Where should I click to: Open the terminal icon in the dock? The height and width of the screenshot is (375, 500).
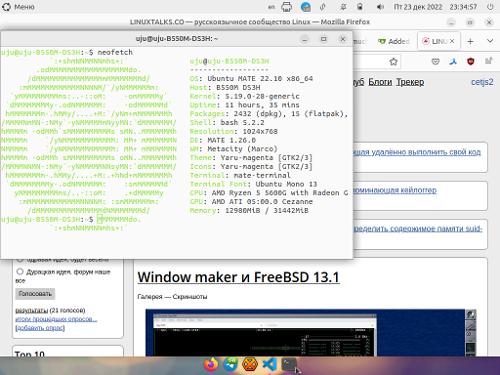(289, 364)
